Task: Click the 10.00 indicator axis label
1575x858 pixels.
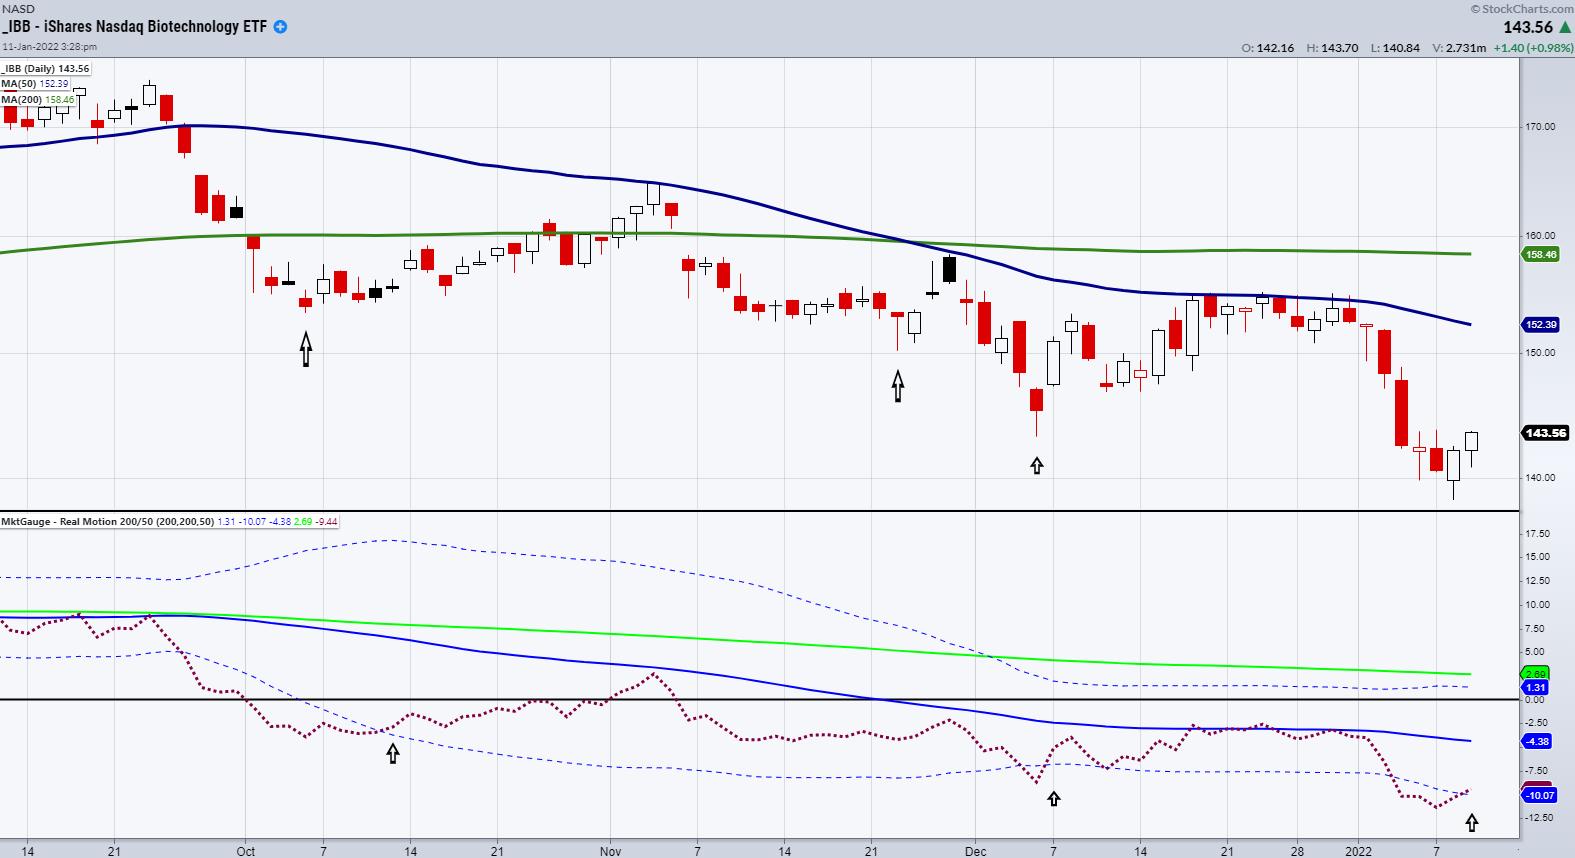Action: 1538,605
